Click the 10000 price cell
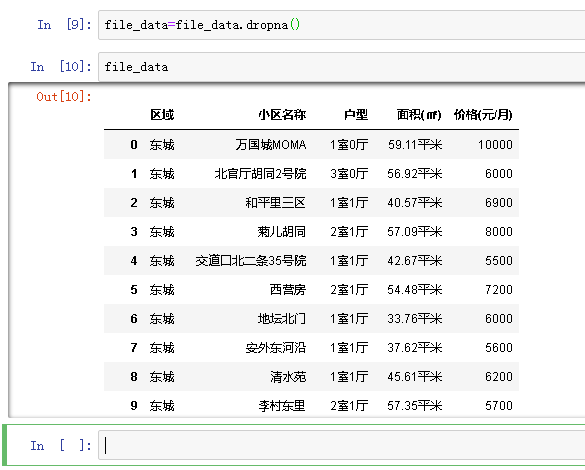This screenshot has height=470, width=585. [x=495, y=144]
